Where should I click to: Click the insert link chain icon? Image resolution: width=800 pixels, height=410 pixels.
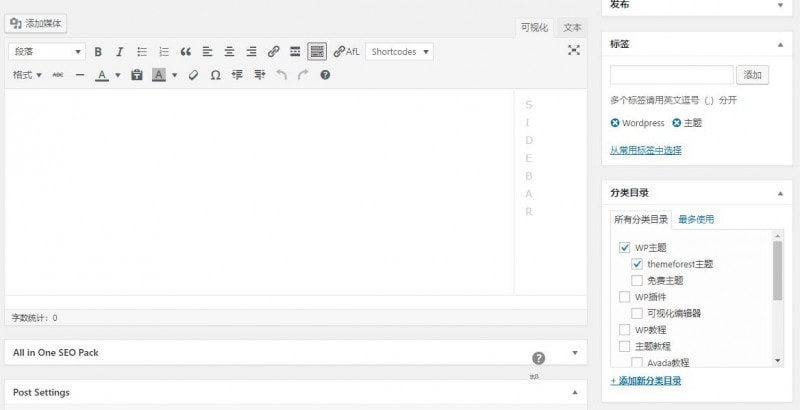coord(273,51)
